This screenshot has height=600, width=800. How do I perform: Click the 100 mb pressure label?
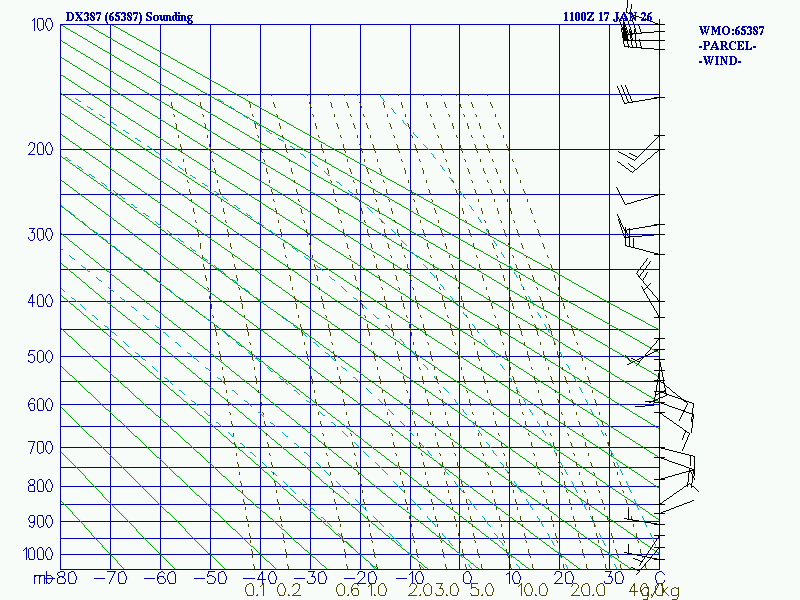point(42,24)
